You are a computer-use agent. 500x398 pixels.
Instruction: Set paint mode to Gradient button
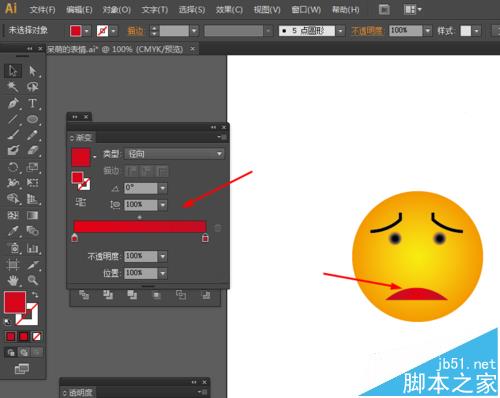[24, 336]
